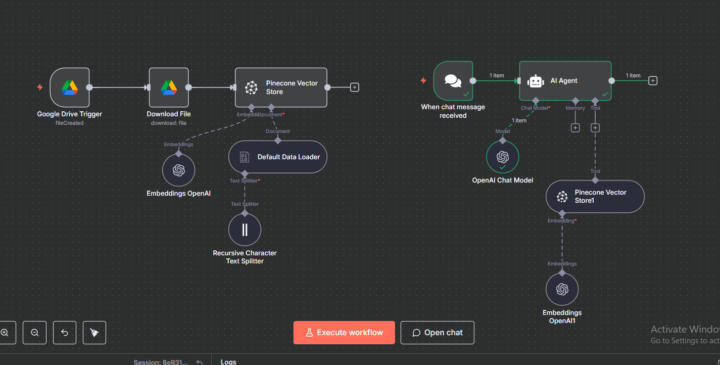
Task: Open the chat message trigger node
Action: pos(453,81)
